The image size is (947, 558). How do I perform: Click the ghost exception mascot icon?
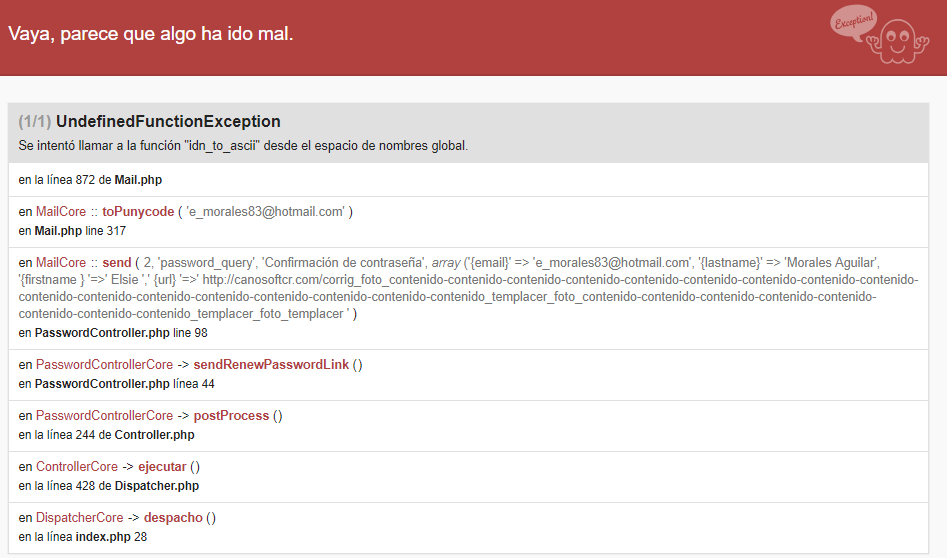pyautogui.click(x=892, y=40)
